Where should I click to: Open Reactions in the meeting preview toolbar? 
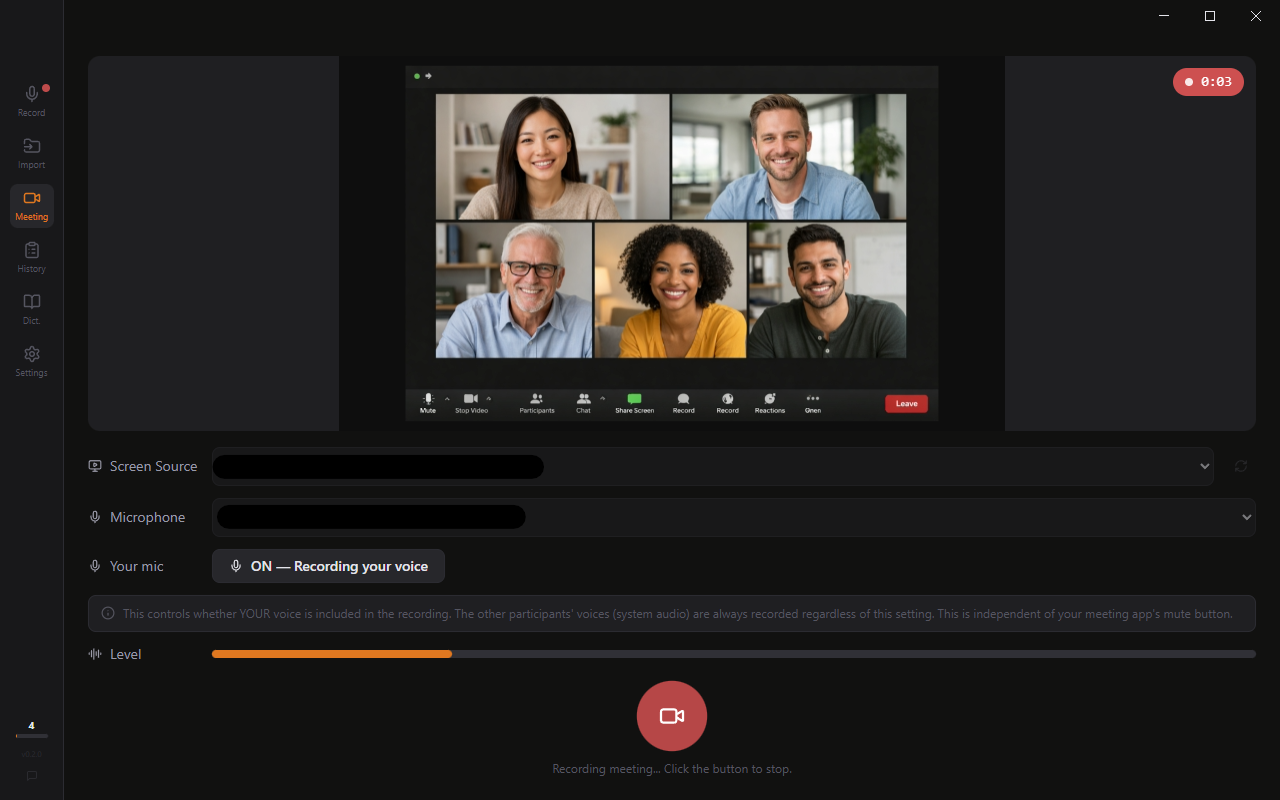coord(770,402)
